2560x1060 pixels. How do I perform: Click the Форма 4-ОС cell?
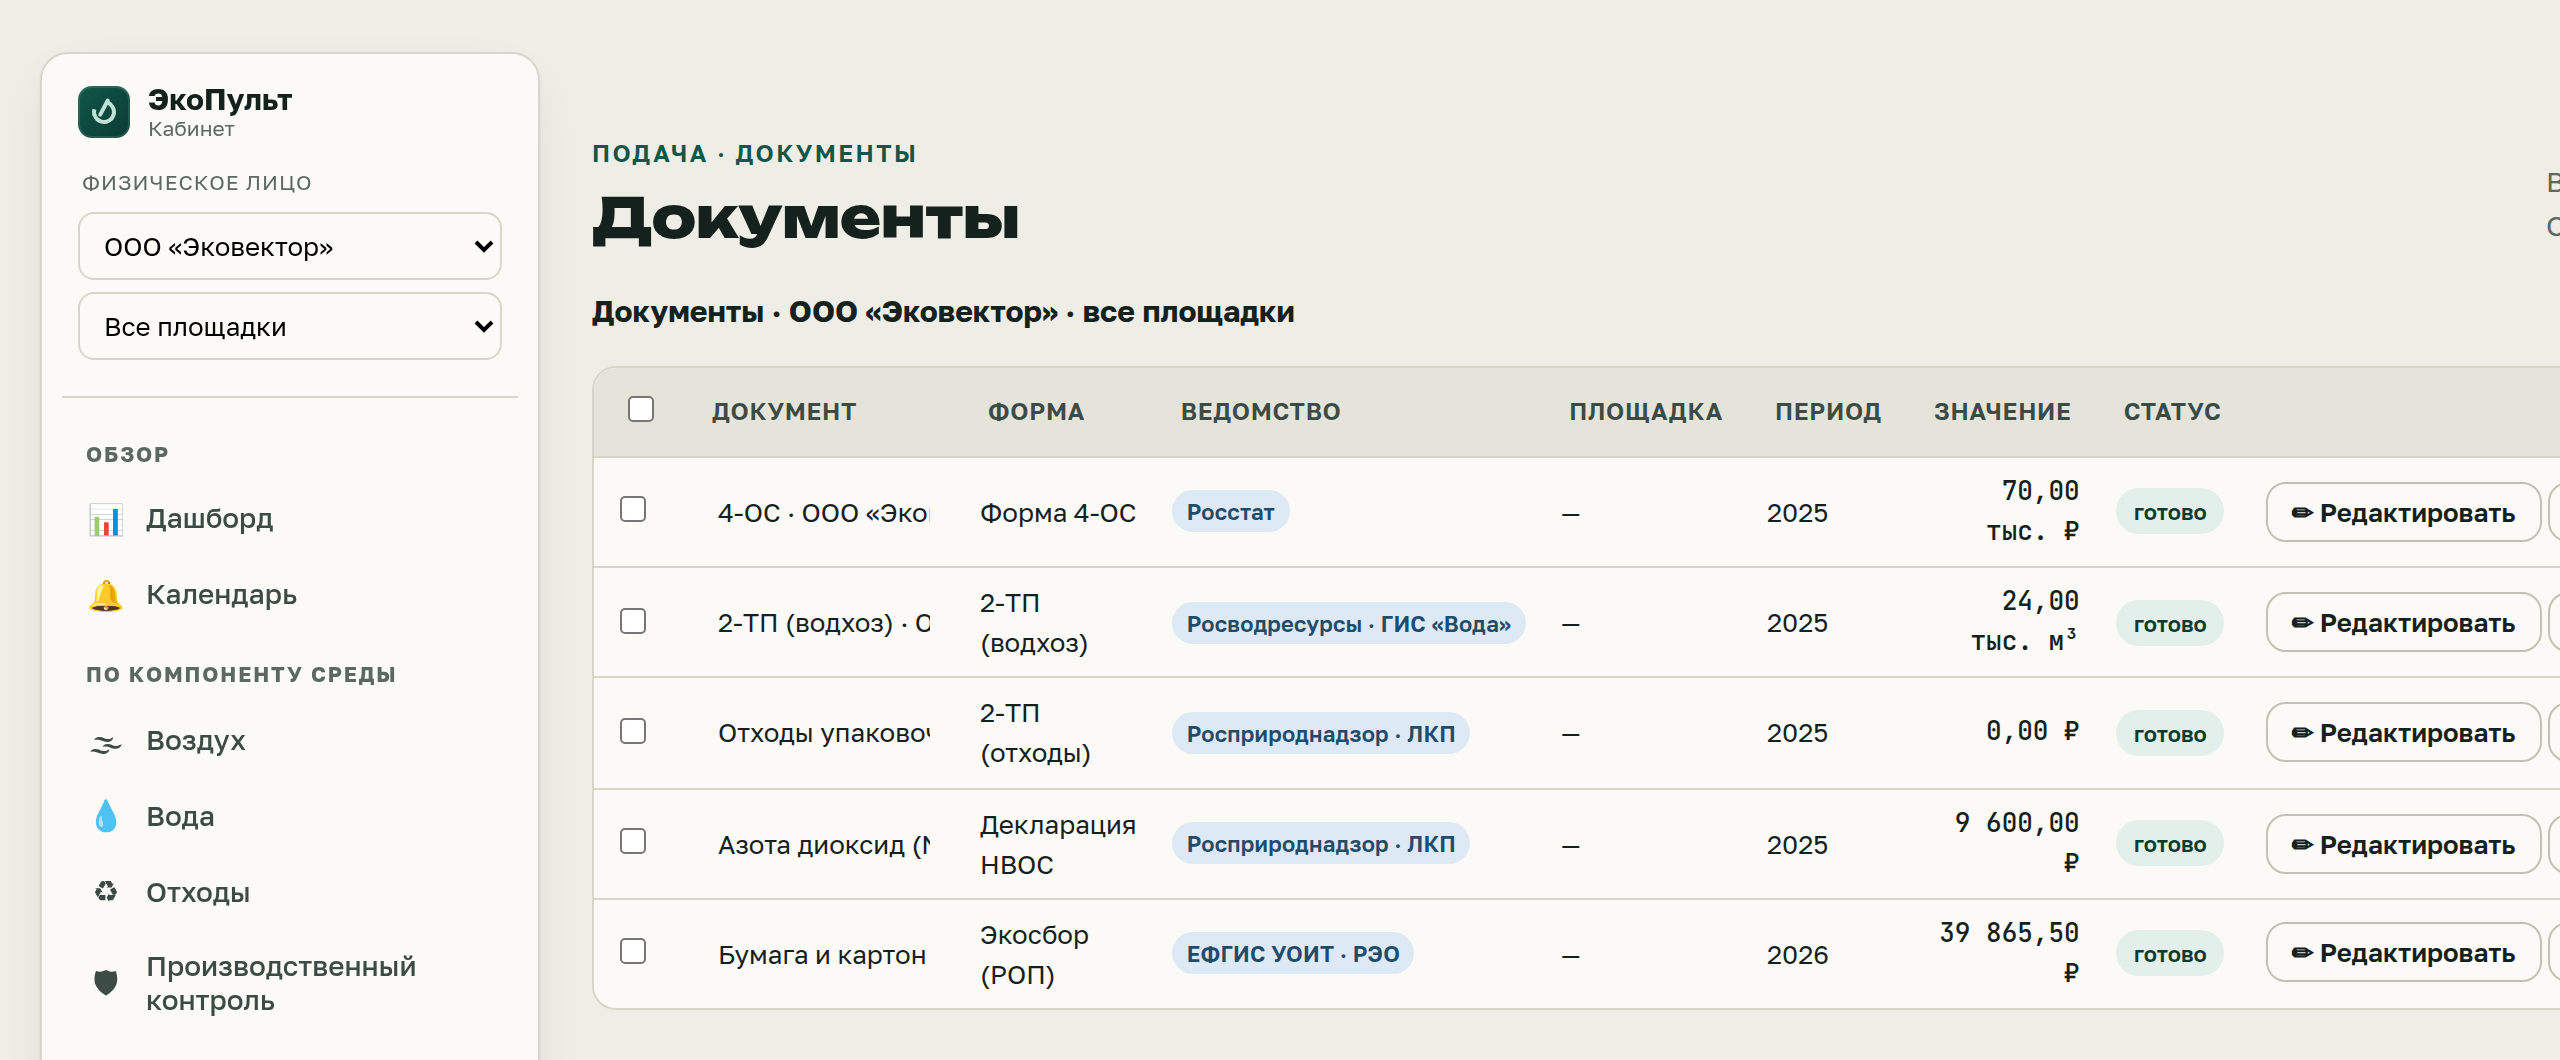point(1058,513)
